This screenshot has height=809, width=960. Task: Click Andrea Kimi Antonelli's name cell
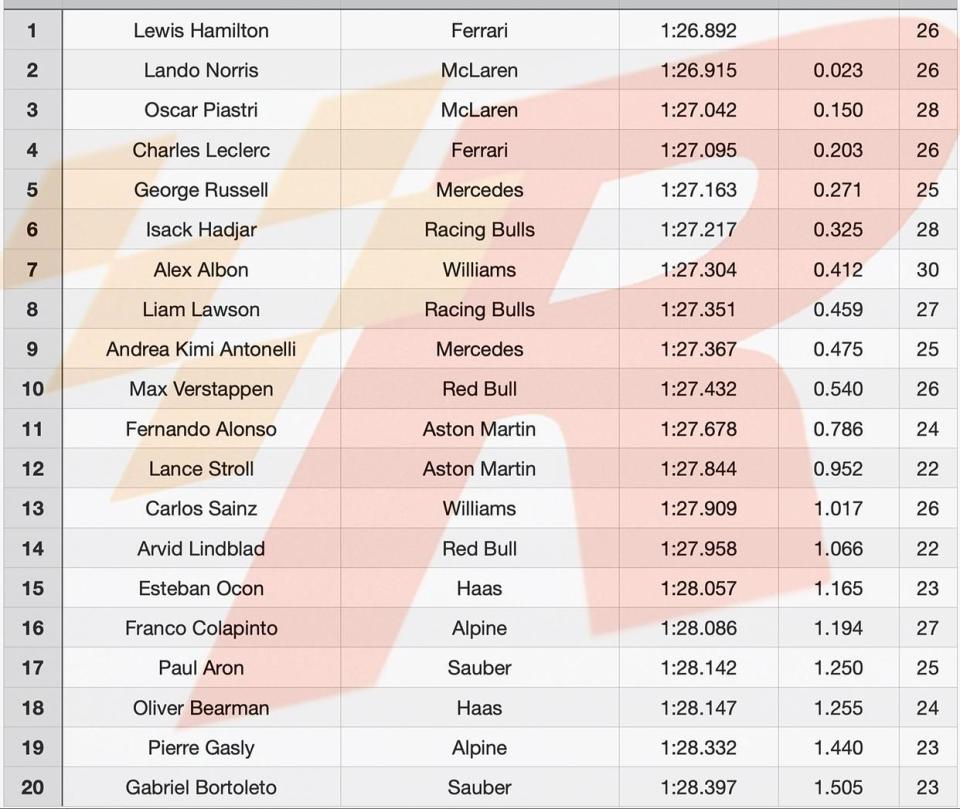201,349
